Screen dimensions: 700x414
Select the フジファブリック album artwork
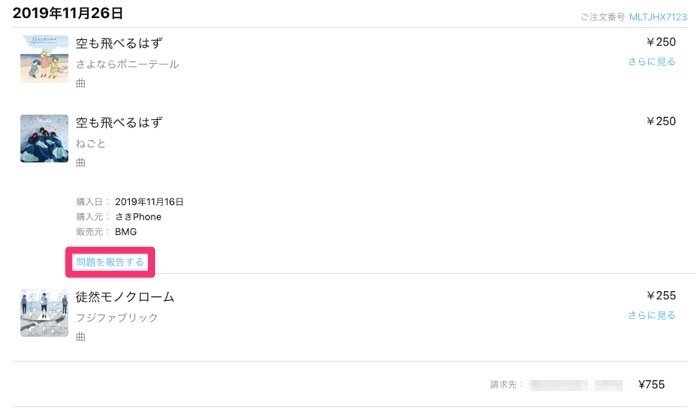point(44,313)
